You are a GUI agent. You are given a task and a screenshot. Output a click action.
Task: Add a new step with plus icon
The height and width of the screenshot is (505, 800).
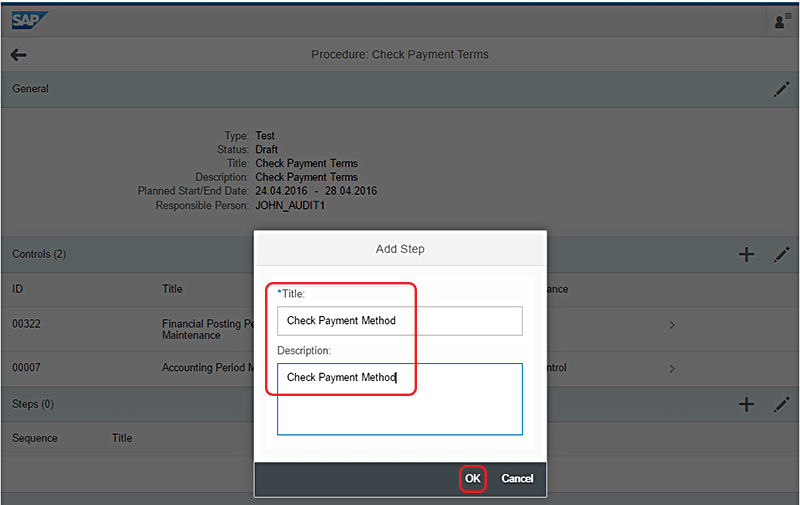(x=746, y=404)
